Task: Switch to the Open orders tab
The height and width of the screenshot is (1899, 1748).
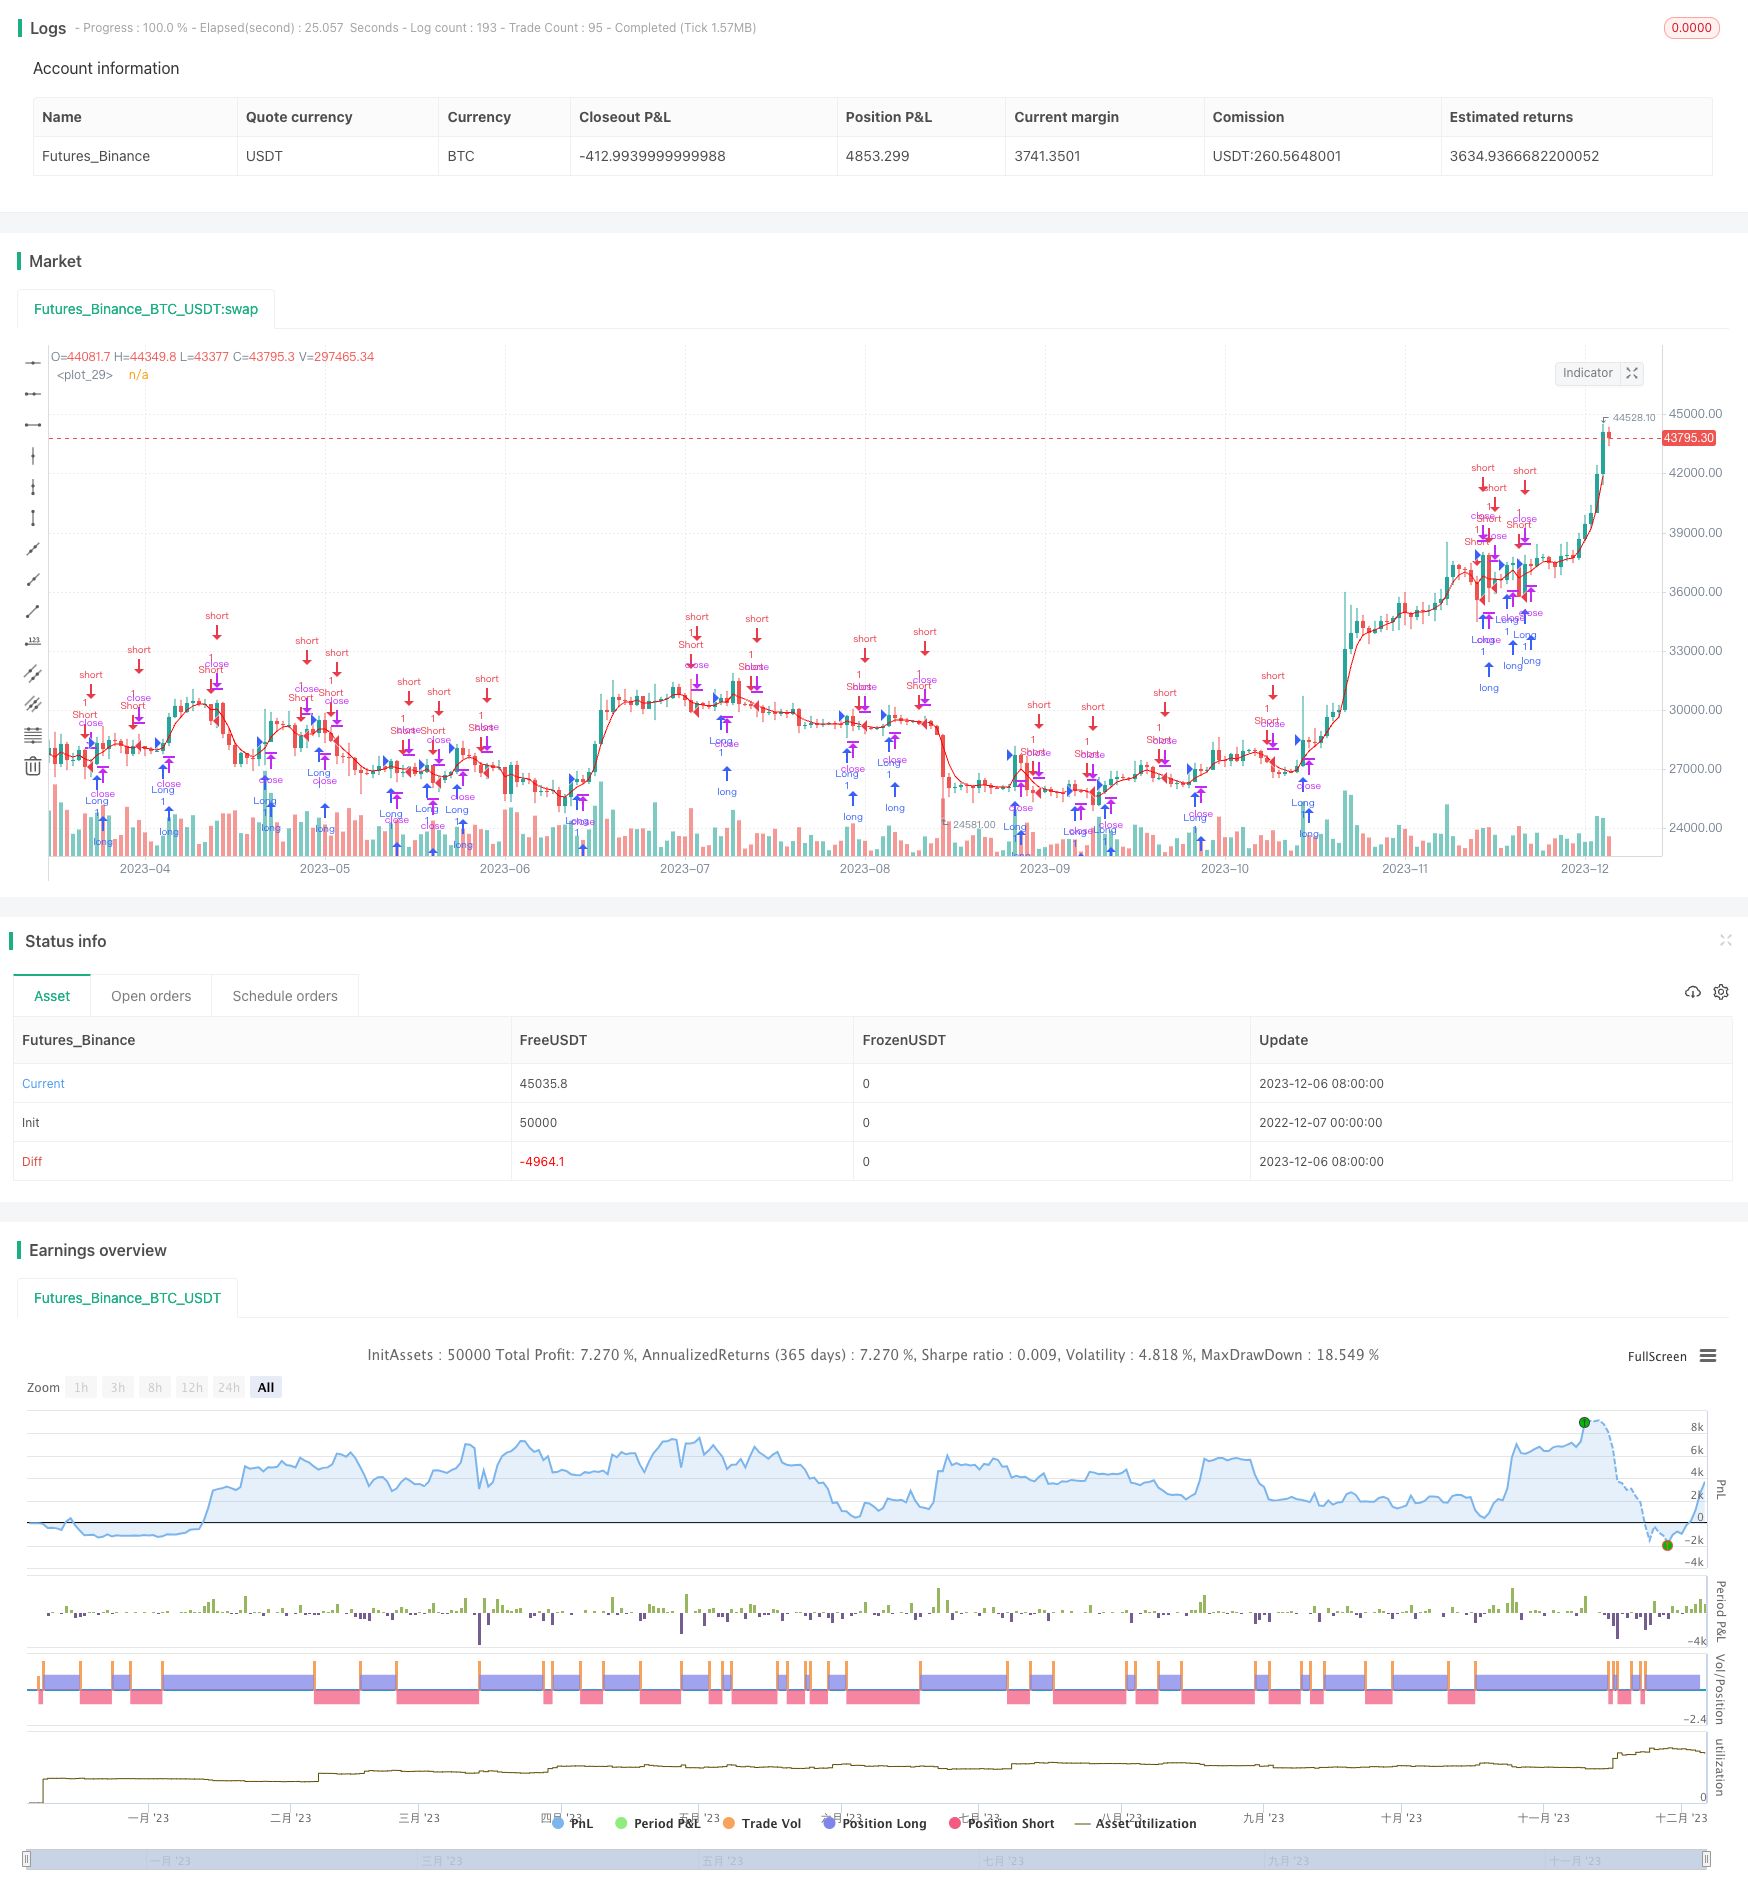Action: click(x=151, y=996)
